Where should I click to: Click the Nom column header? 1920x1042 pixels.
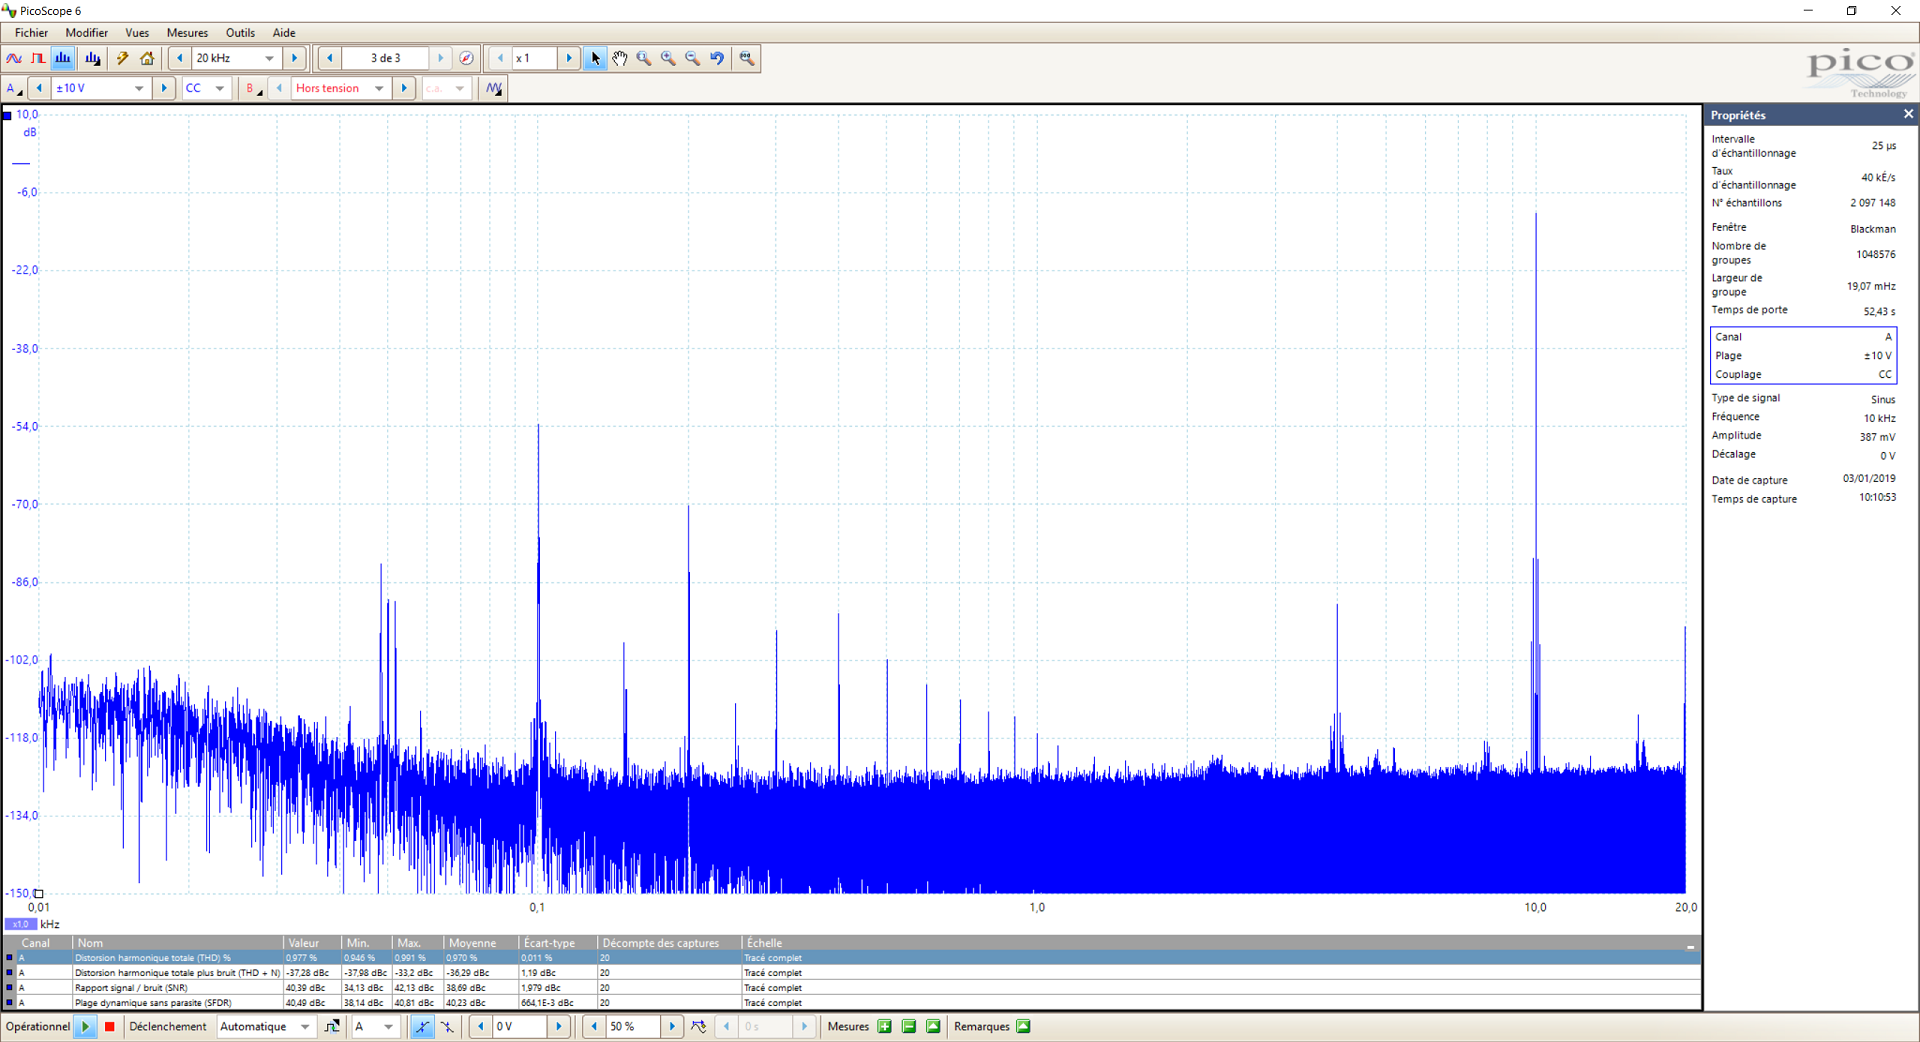point(178,943)
